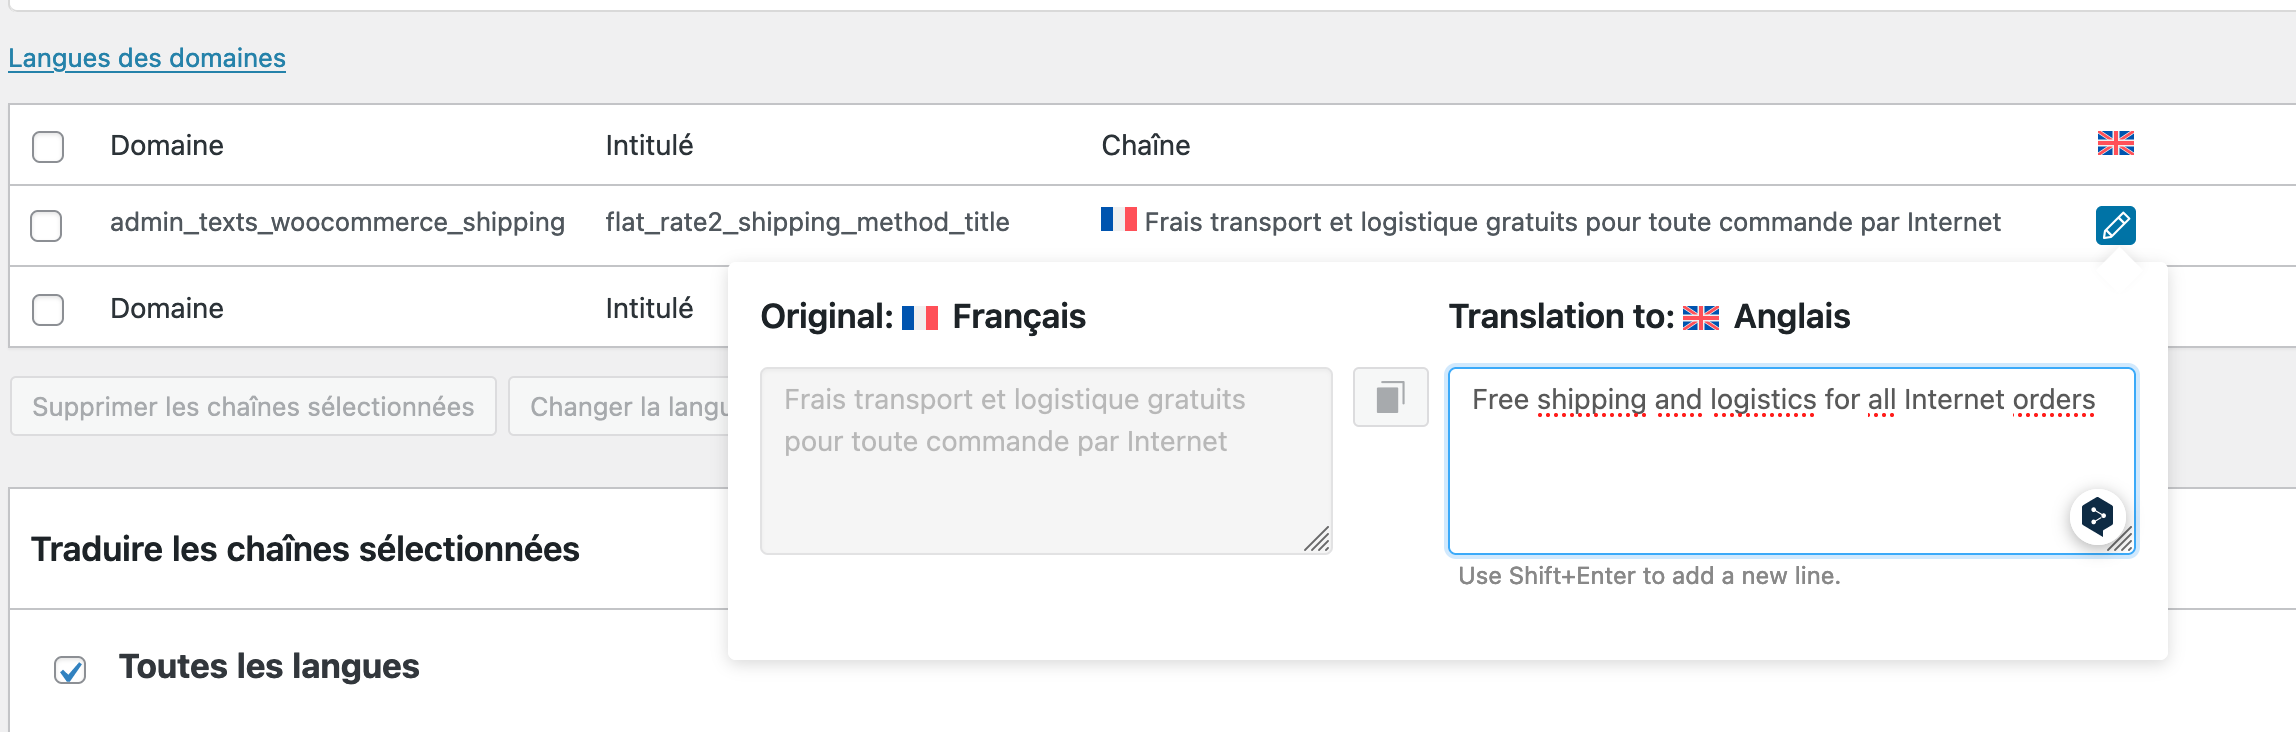Viewport: 2296px width, 732px height.
Task: Open the Langues des domaines link
Action: 147,58
